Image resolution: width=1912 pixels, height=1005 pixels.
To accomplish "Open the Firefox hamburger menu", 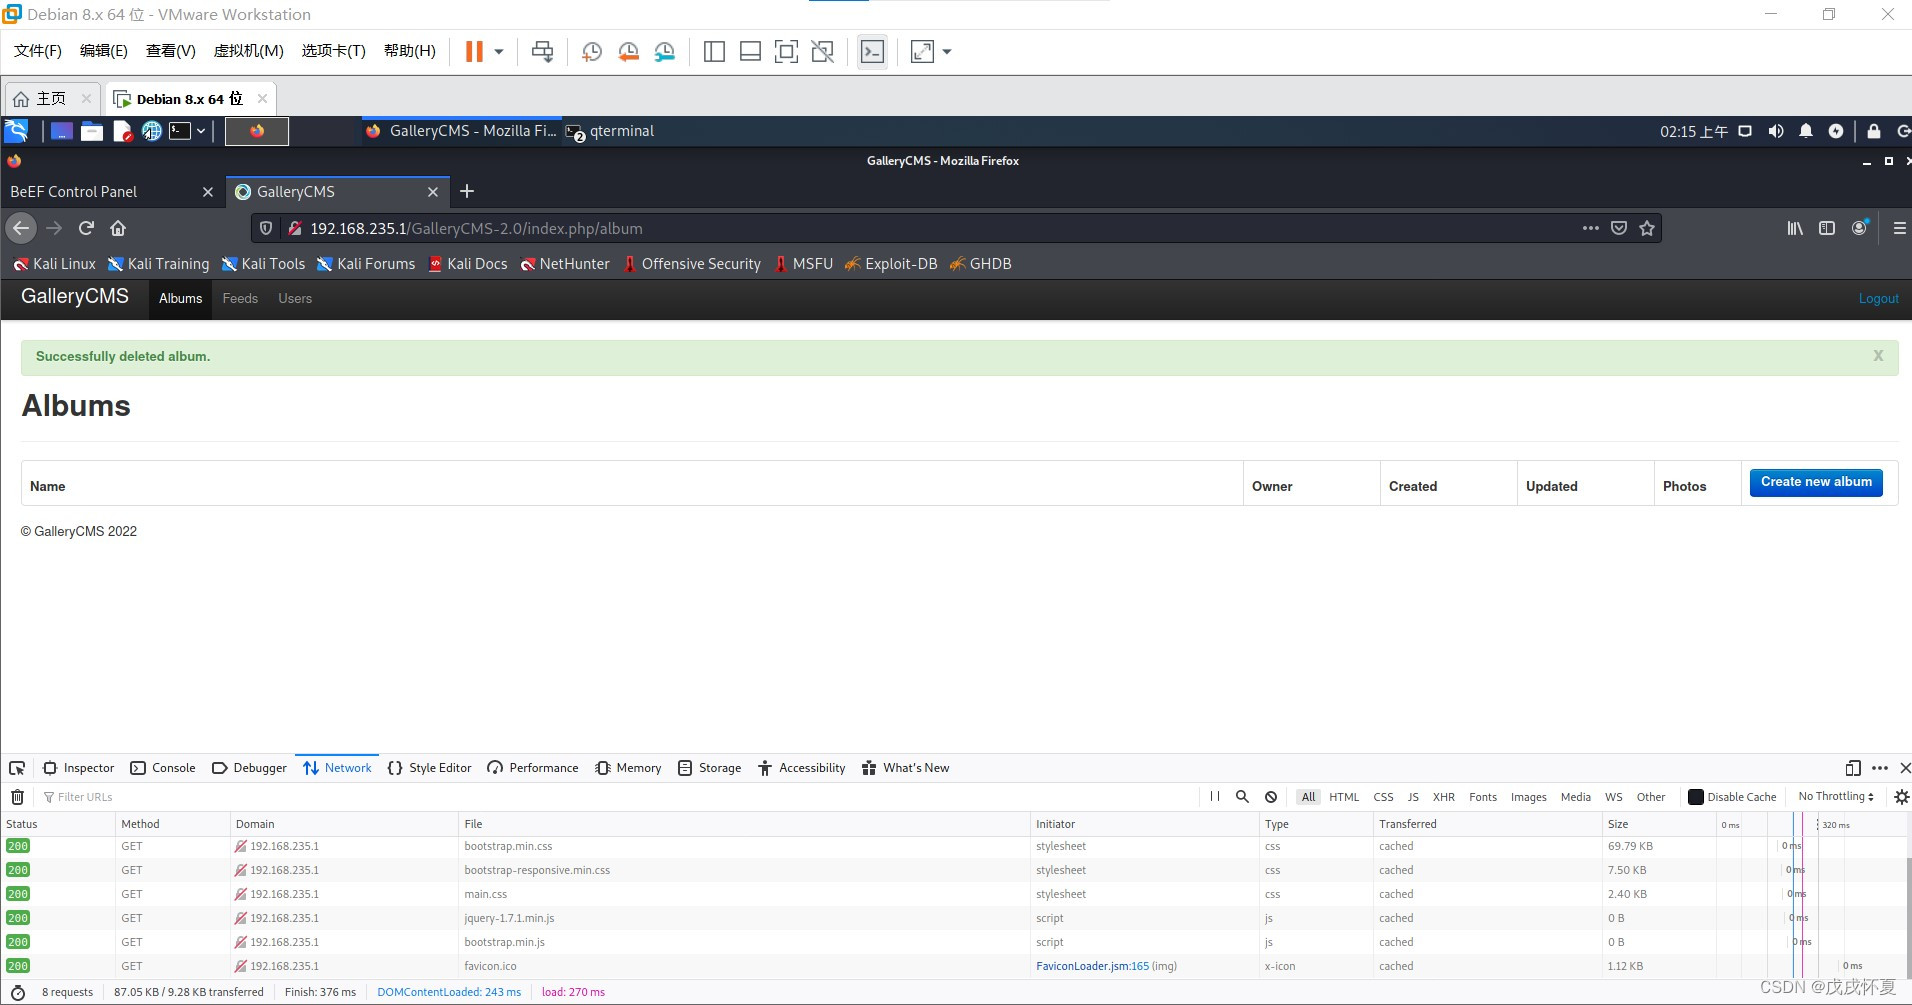I will (1899, 228).
